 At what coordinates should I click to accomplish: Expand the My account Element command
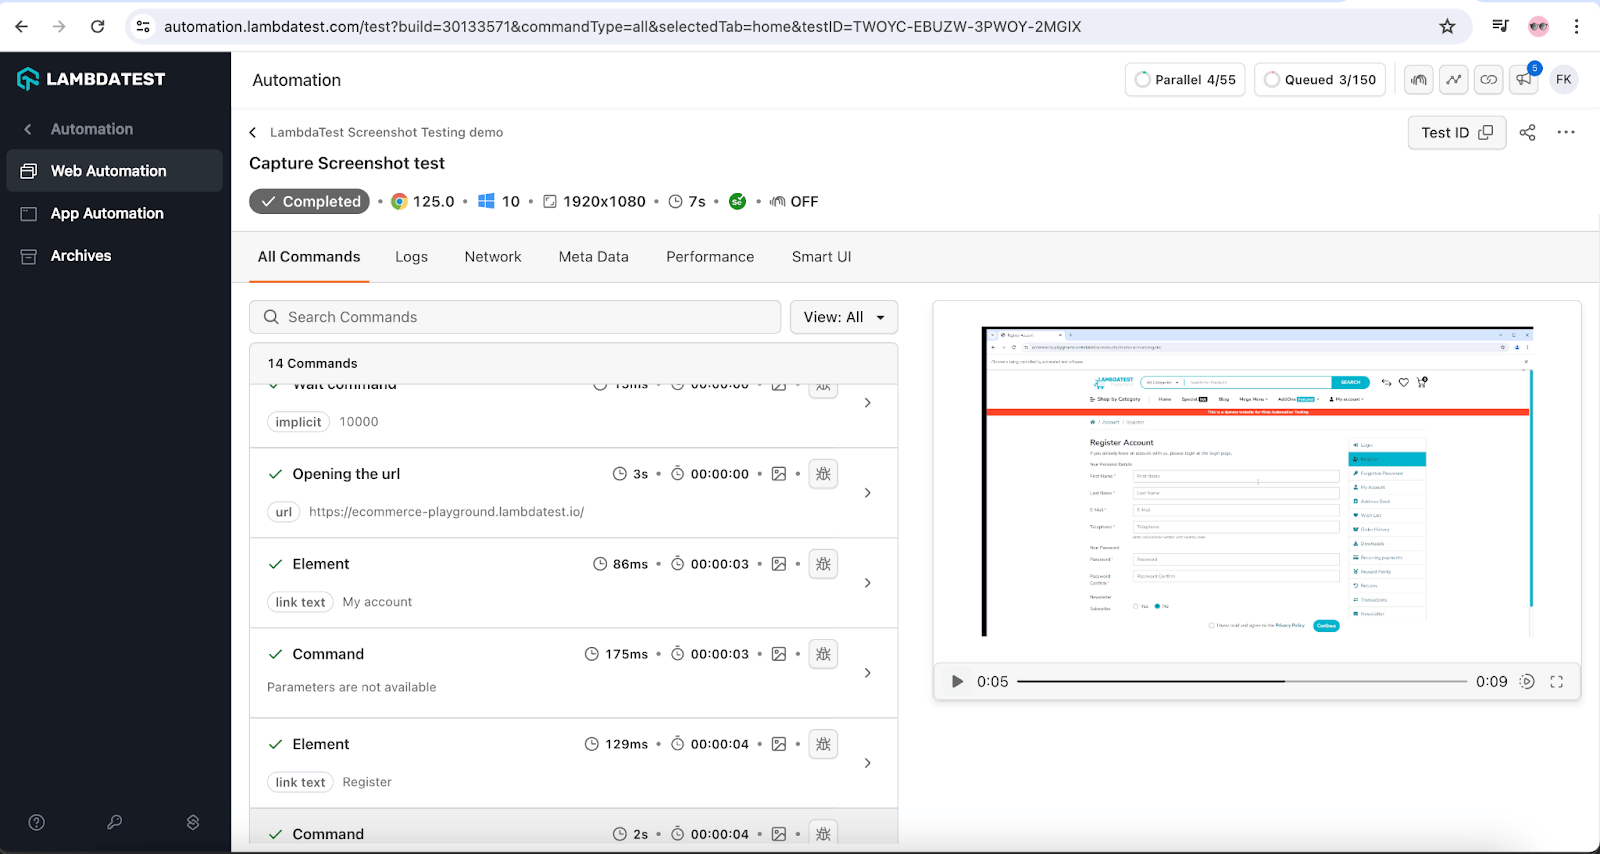867,583
